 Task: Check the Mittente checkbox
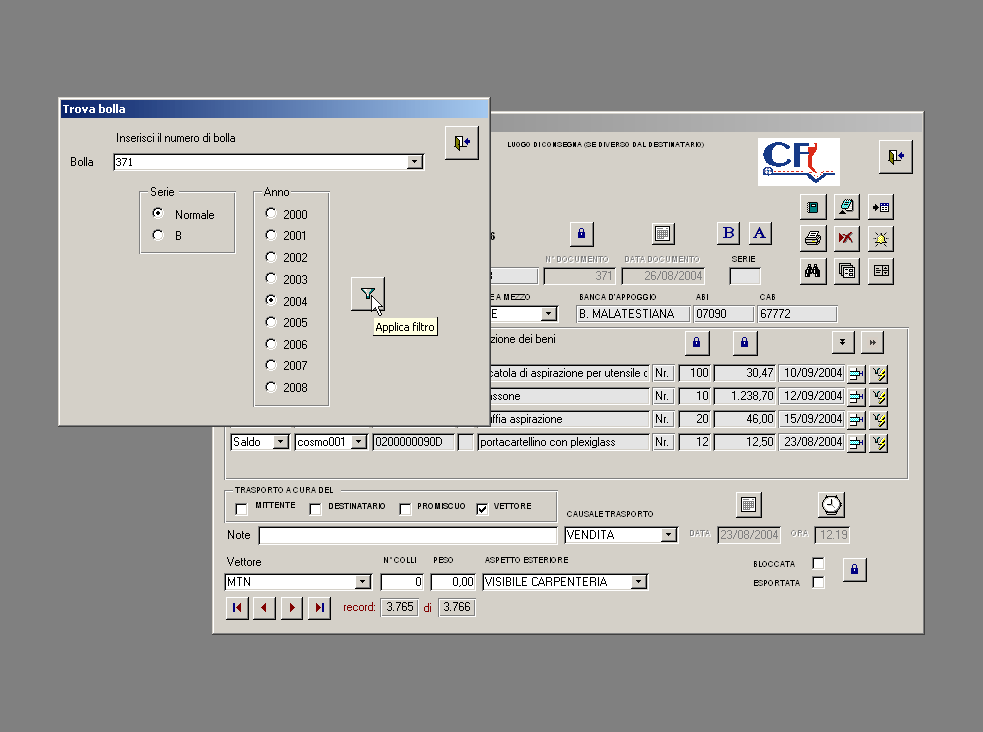tap(241, 509)
